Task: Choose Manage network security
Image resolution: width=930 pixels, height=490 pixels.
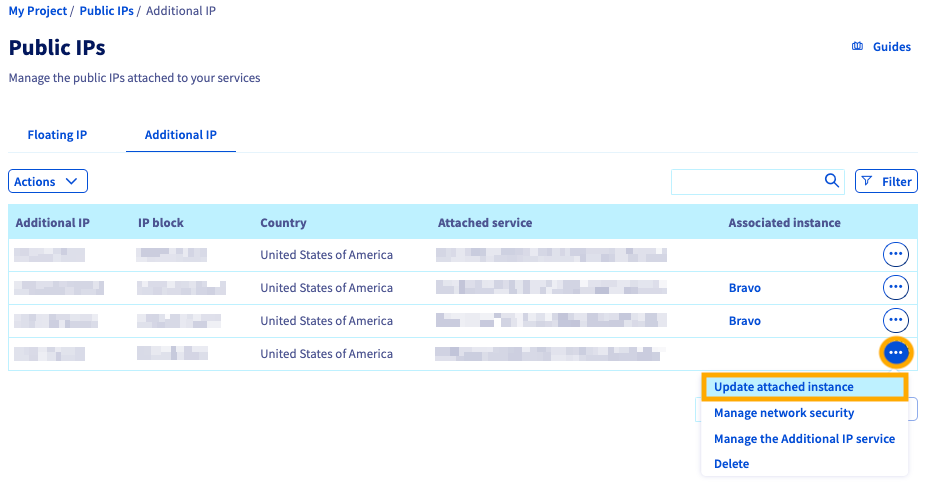Action: click(784, 413)
